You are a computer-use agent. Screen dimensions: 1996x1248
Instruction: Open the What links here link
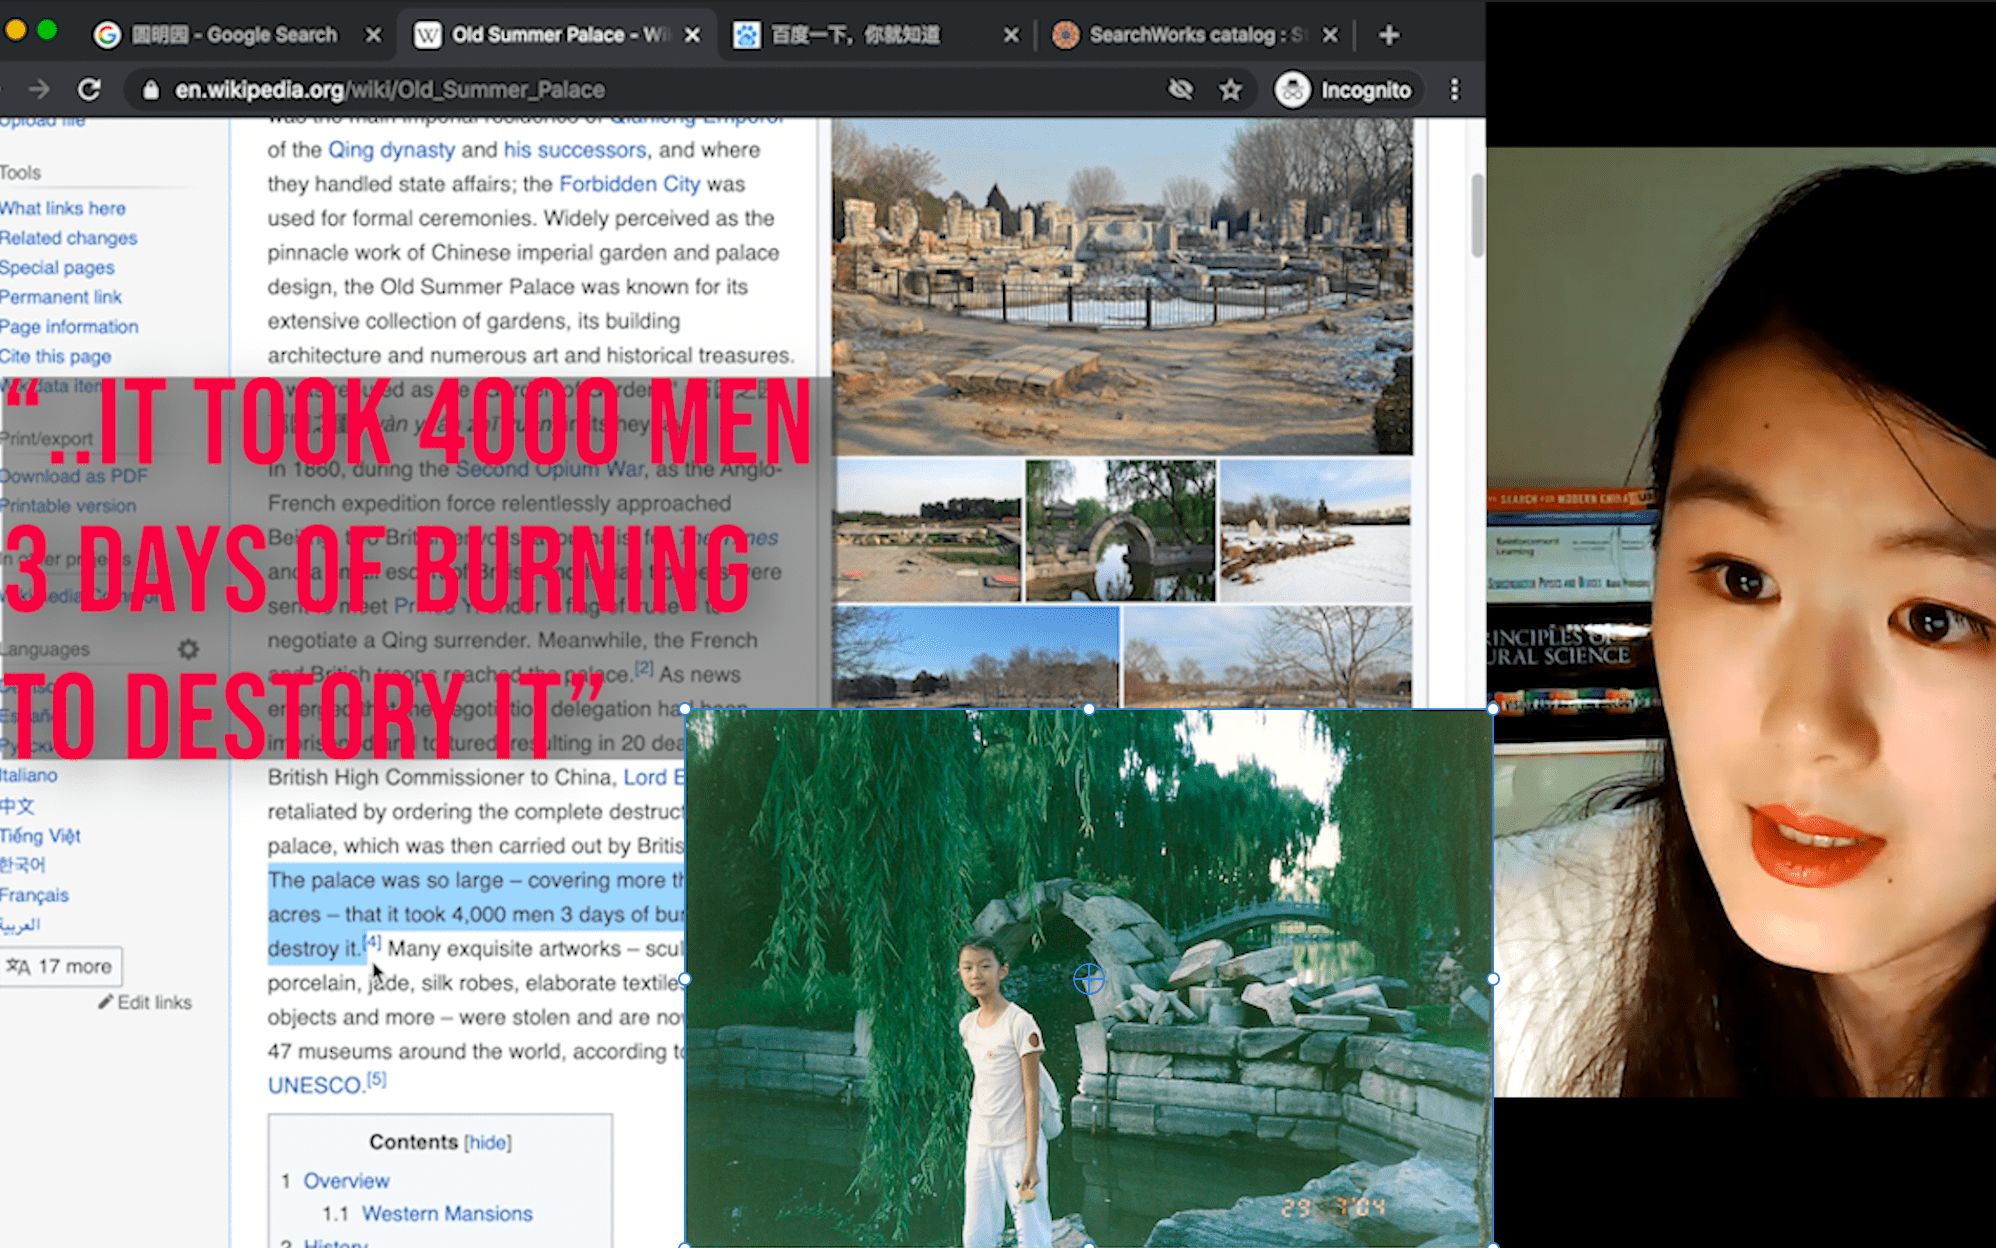[63, 208]
